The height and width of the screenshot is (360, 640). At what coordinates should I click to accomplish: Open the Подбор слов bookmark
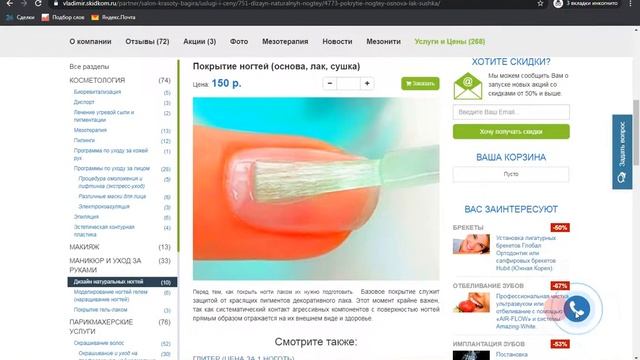coord(63,18)
